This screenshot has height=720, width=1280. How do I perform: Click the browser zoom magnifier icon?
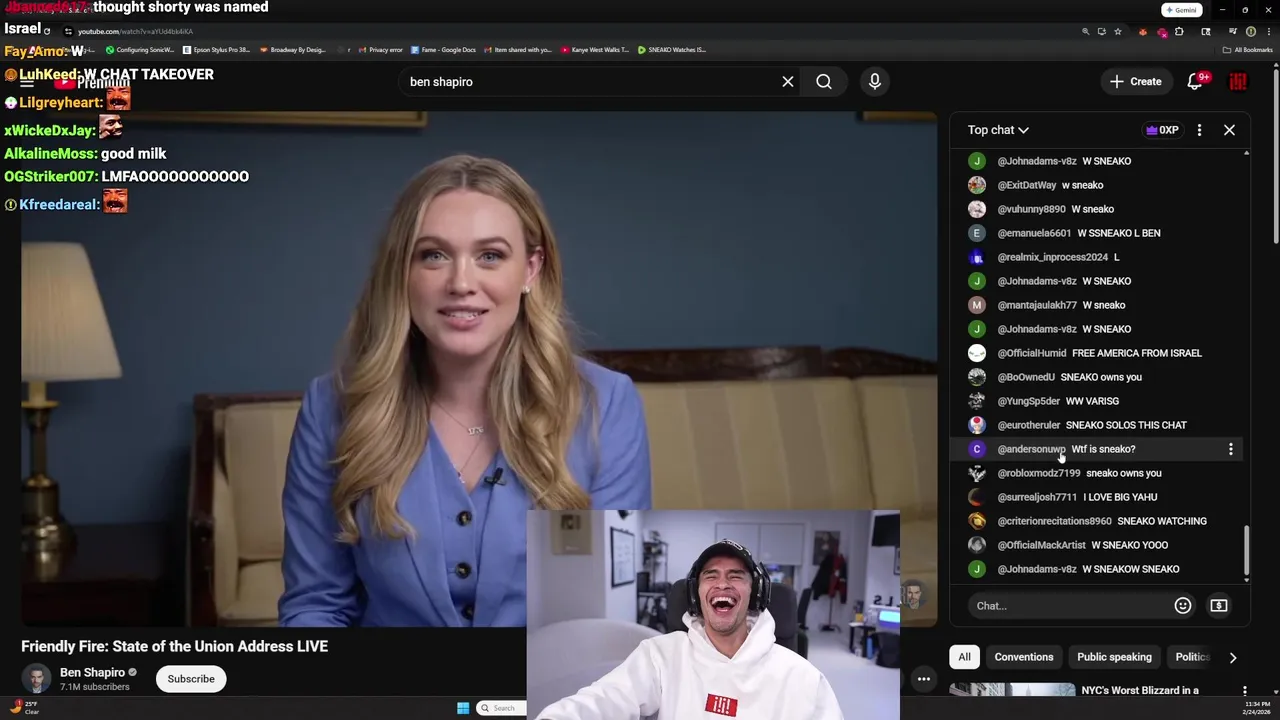1086,32
